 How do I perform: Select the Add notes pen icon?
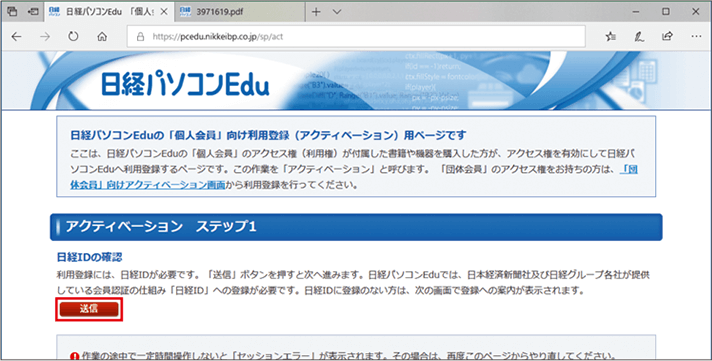(x=639, y=37)
